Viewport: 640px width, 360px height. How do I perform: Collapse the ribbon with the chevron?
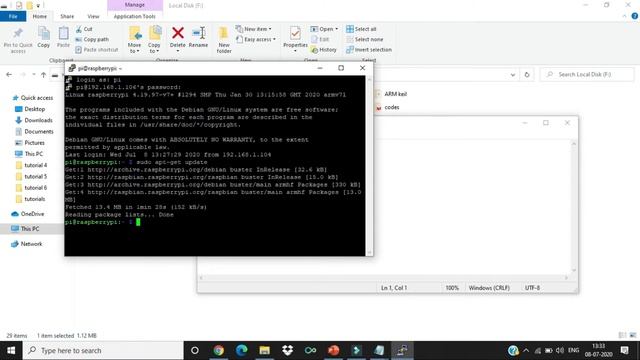tap(624, 16)
